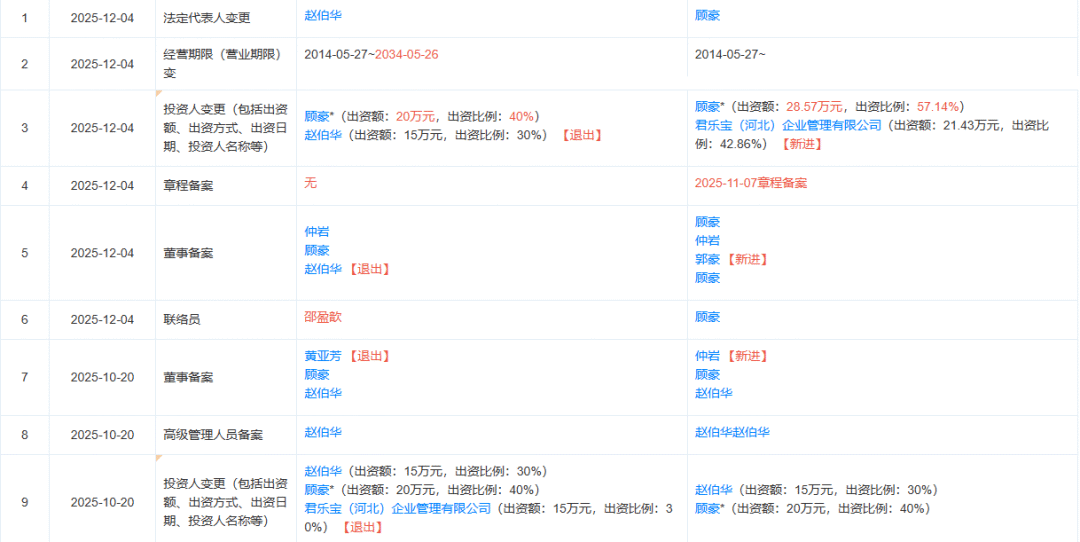The width and height of the screenshot is (1080, 542).
Task: Click the 2025-11-07章程备案 link
Action: point(750,183)
